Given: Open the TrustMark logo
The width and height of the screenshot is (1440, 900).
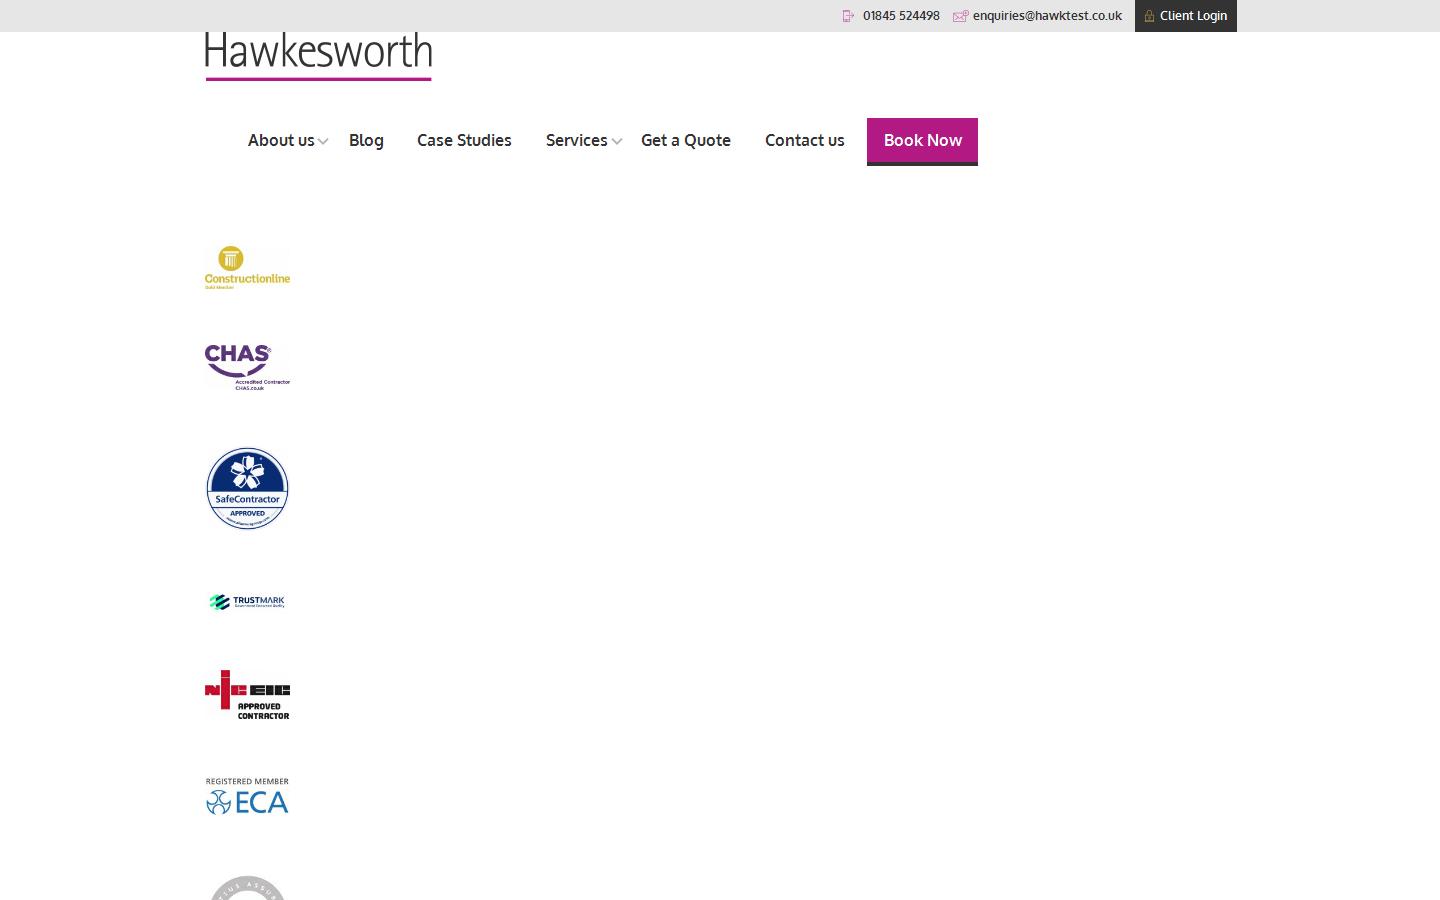Looking at the screenshot, I should pyautogui.click(x=247, y=601).
